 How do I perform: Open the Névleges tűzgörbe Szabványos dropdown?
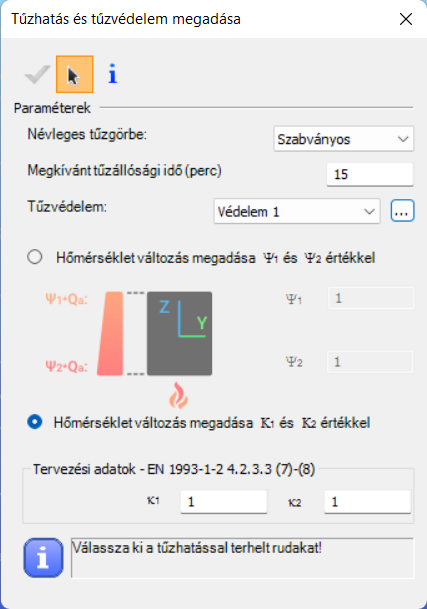tap(344, 139)
